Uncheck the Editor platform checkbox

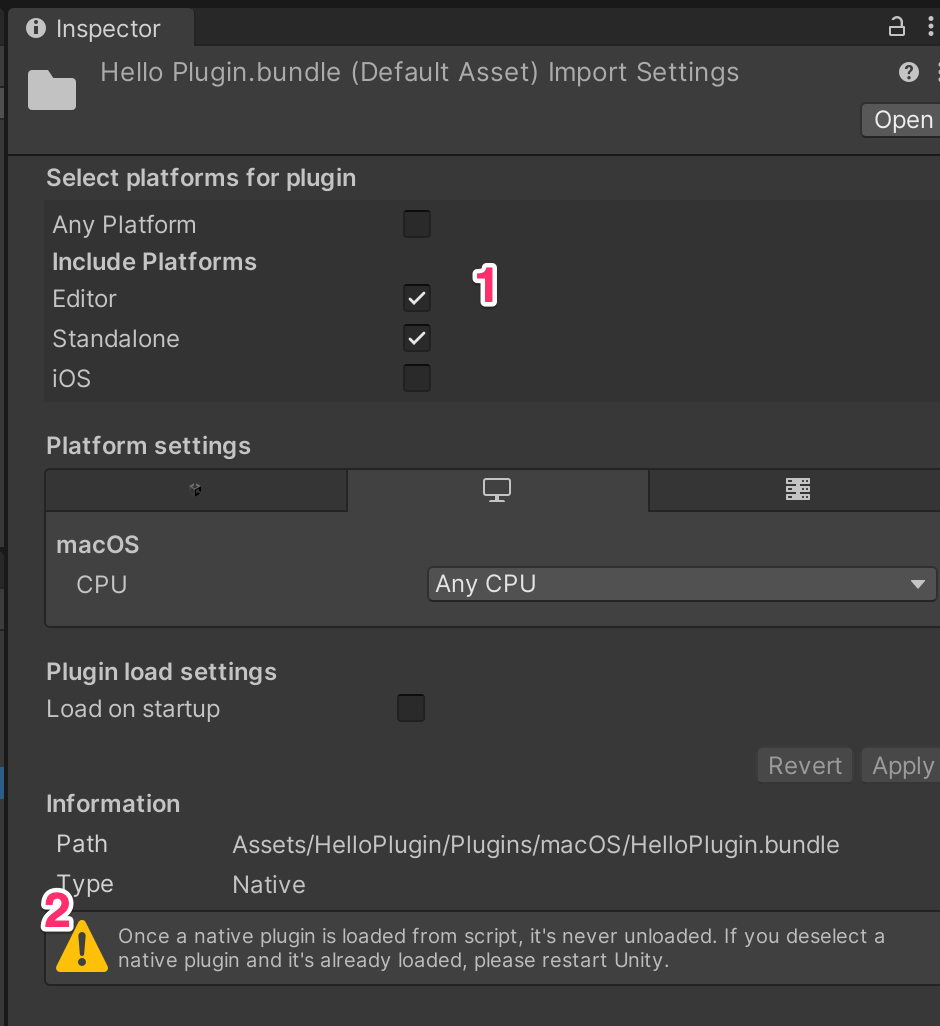417,298
